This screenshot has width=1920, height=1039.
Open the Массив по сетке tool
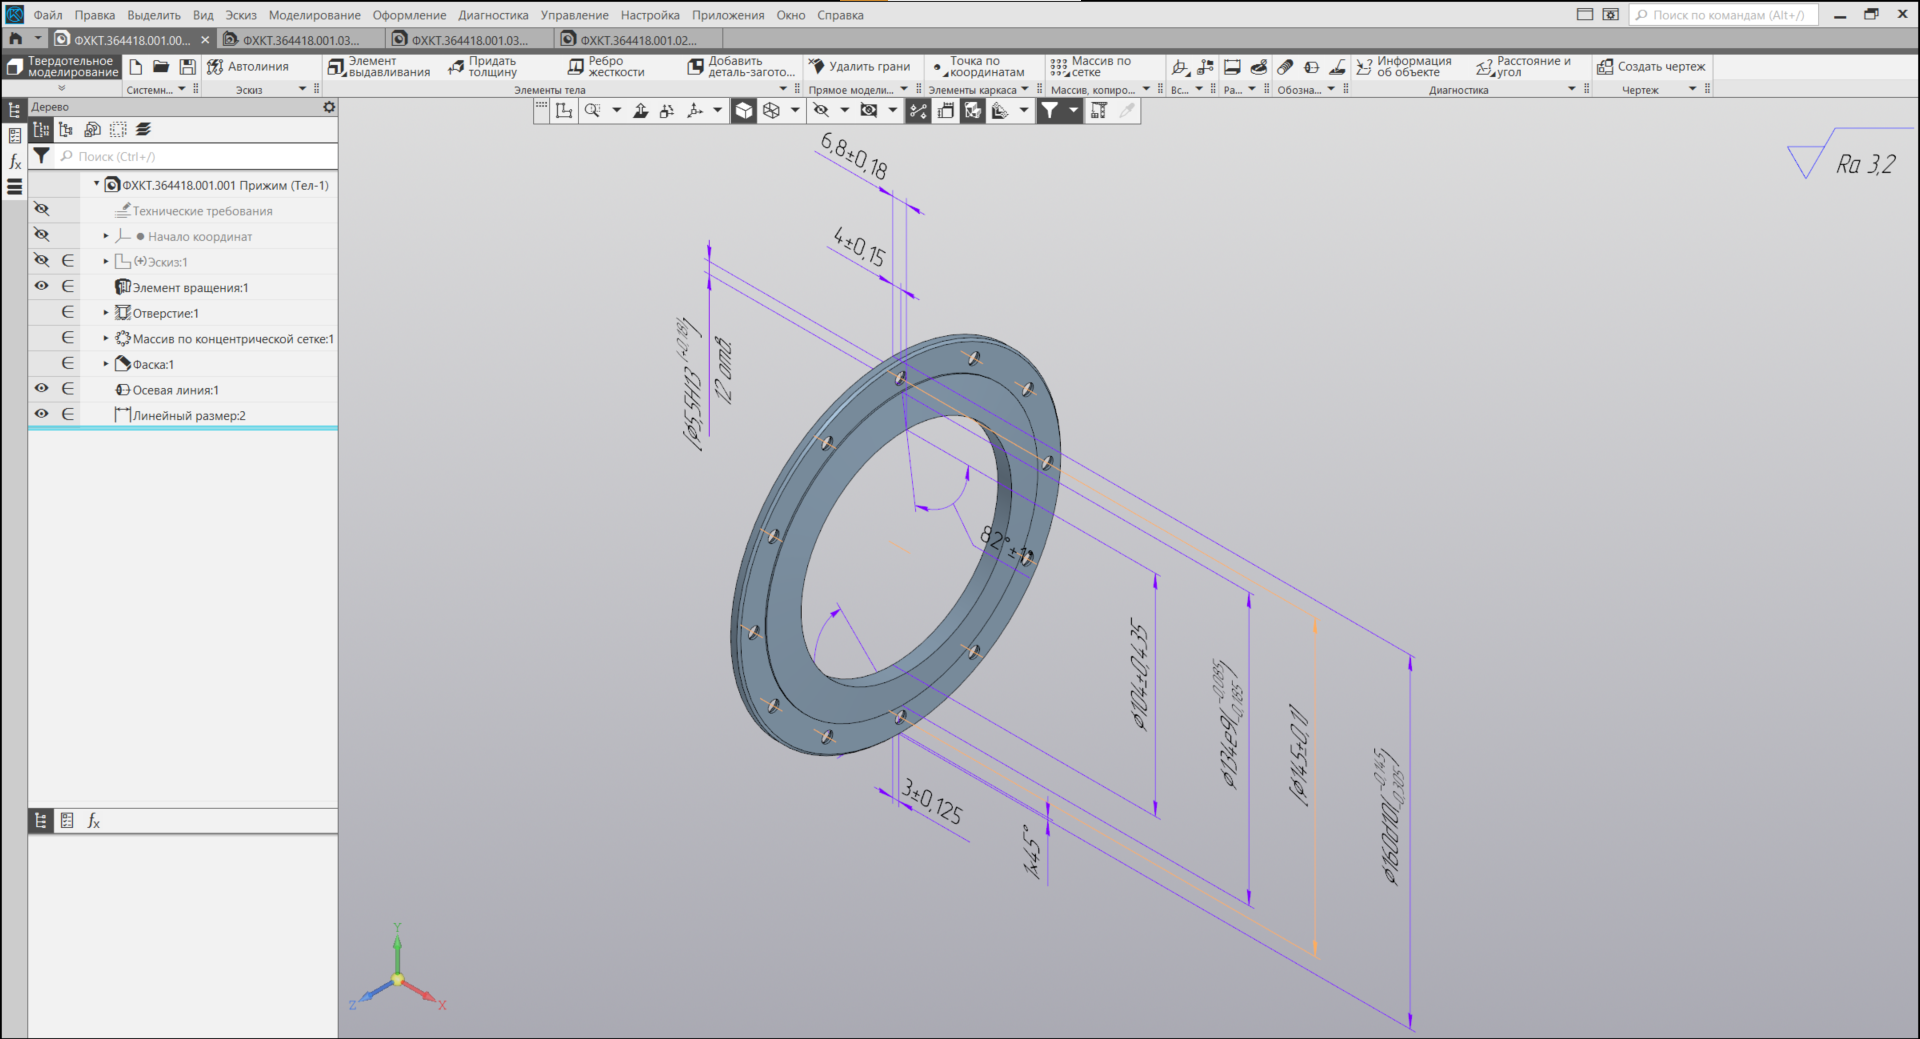[x=1090, y=67]
